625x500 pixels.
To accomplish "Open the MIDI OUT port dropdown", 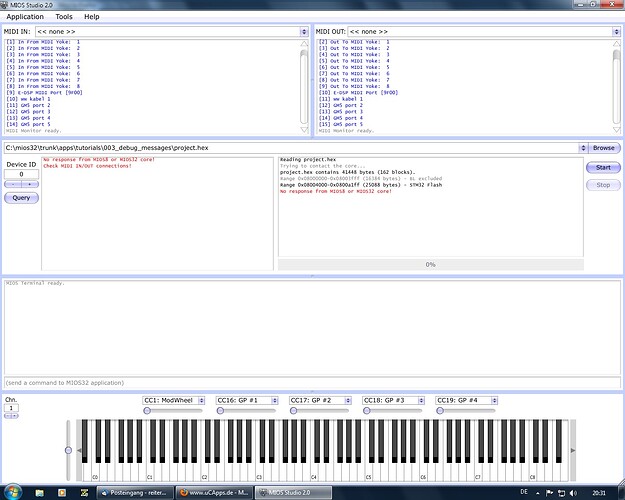I will (484, 31).
